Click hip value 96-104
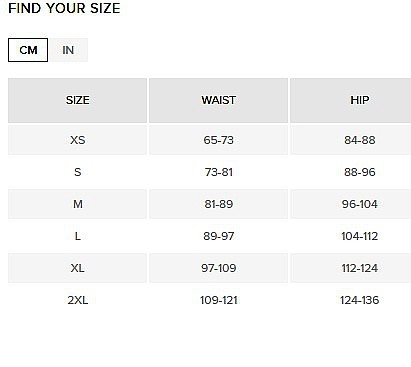 (x=360, y=204)
